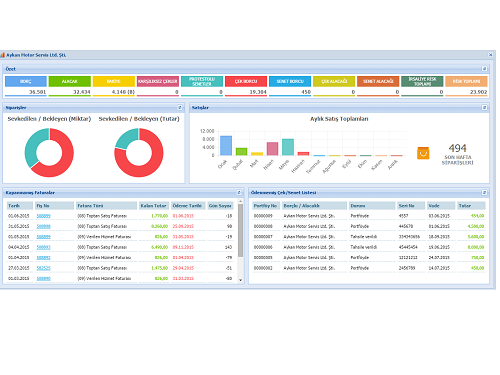Collapse the Satışlar panel
Screen dimensions: 500x375
point(484,107)
